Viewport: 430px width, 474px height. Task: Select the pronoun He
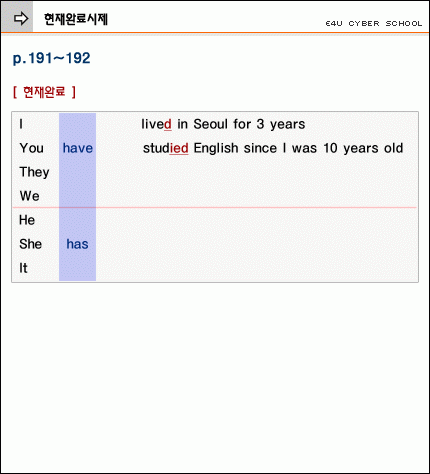[x=27, y=220]
